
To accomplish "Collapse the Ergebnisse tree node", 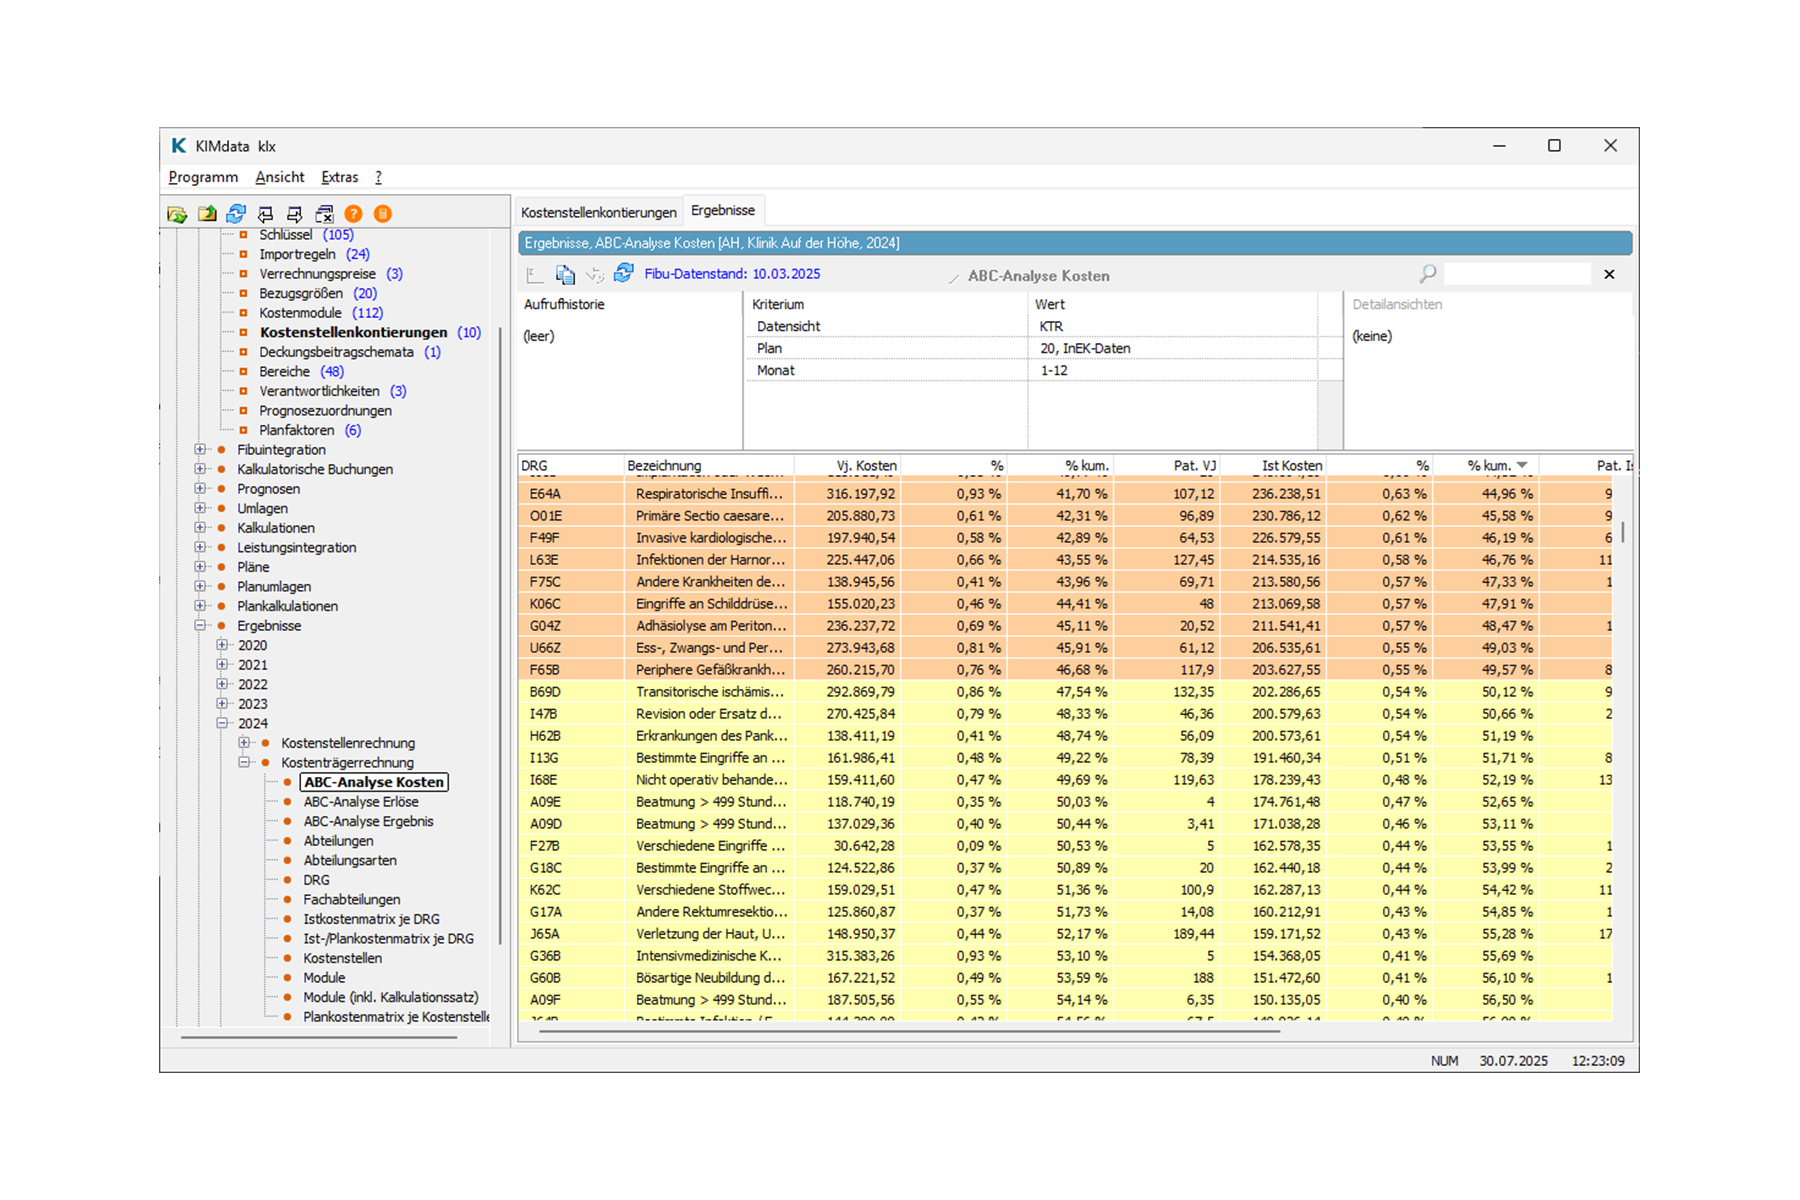I will pos(200,626).
